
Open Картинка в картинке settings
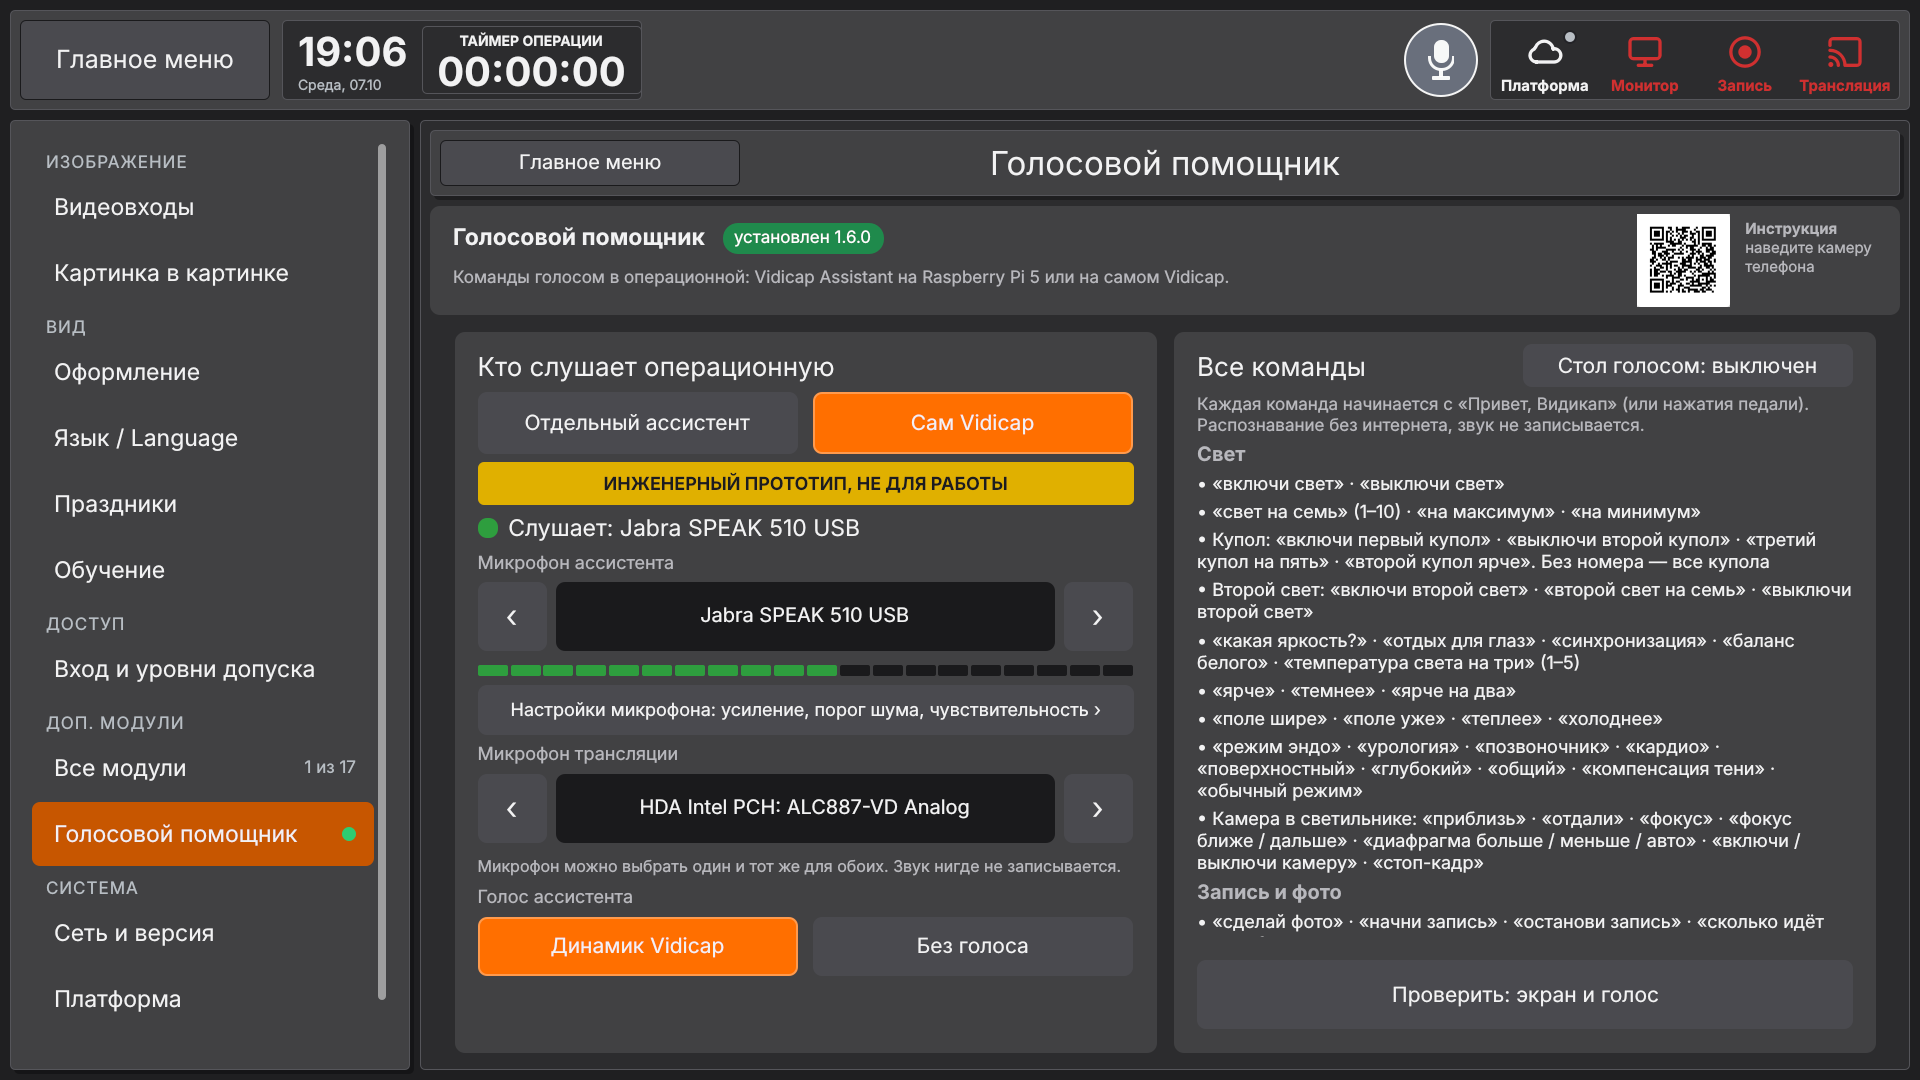(x=203, y=273)
